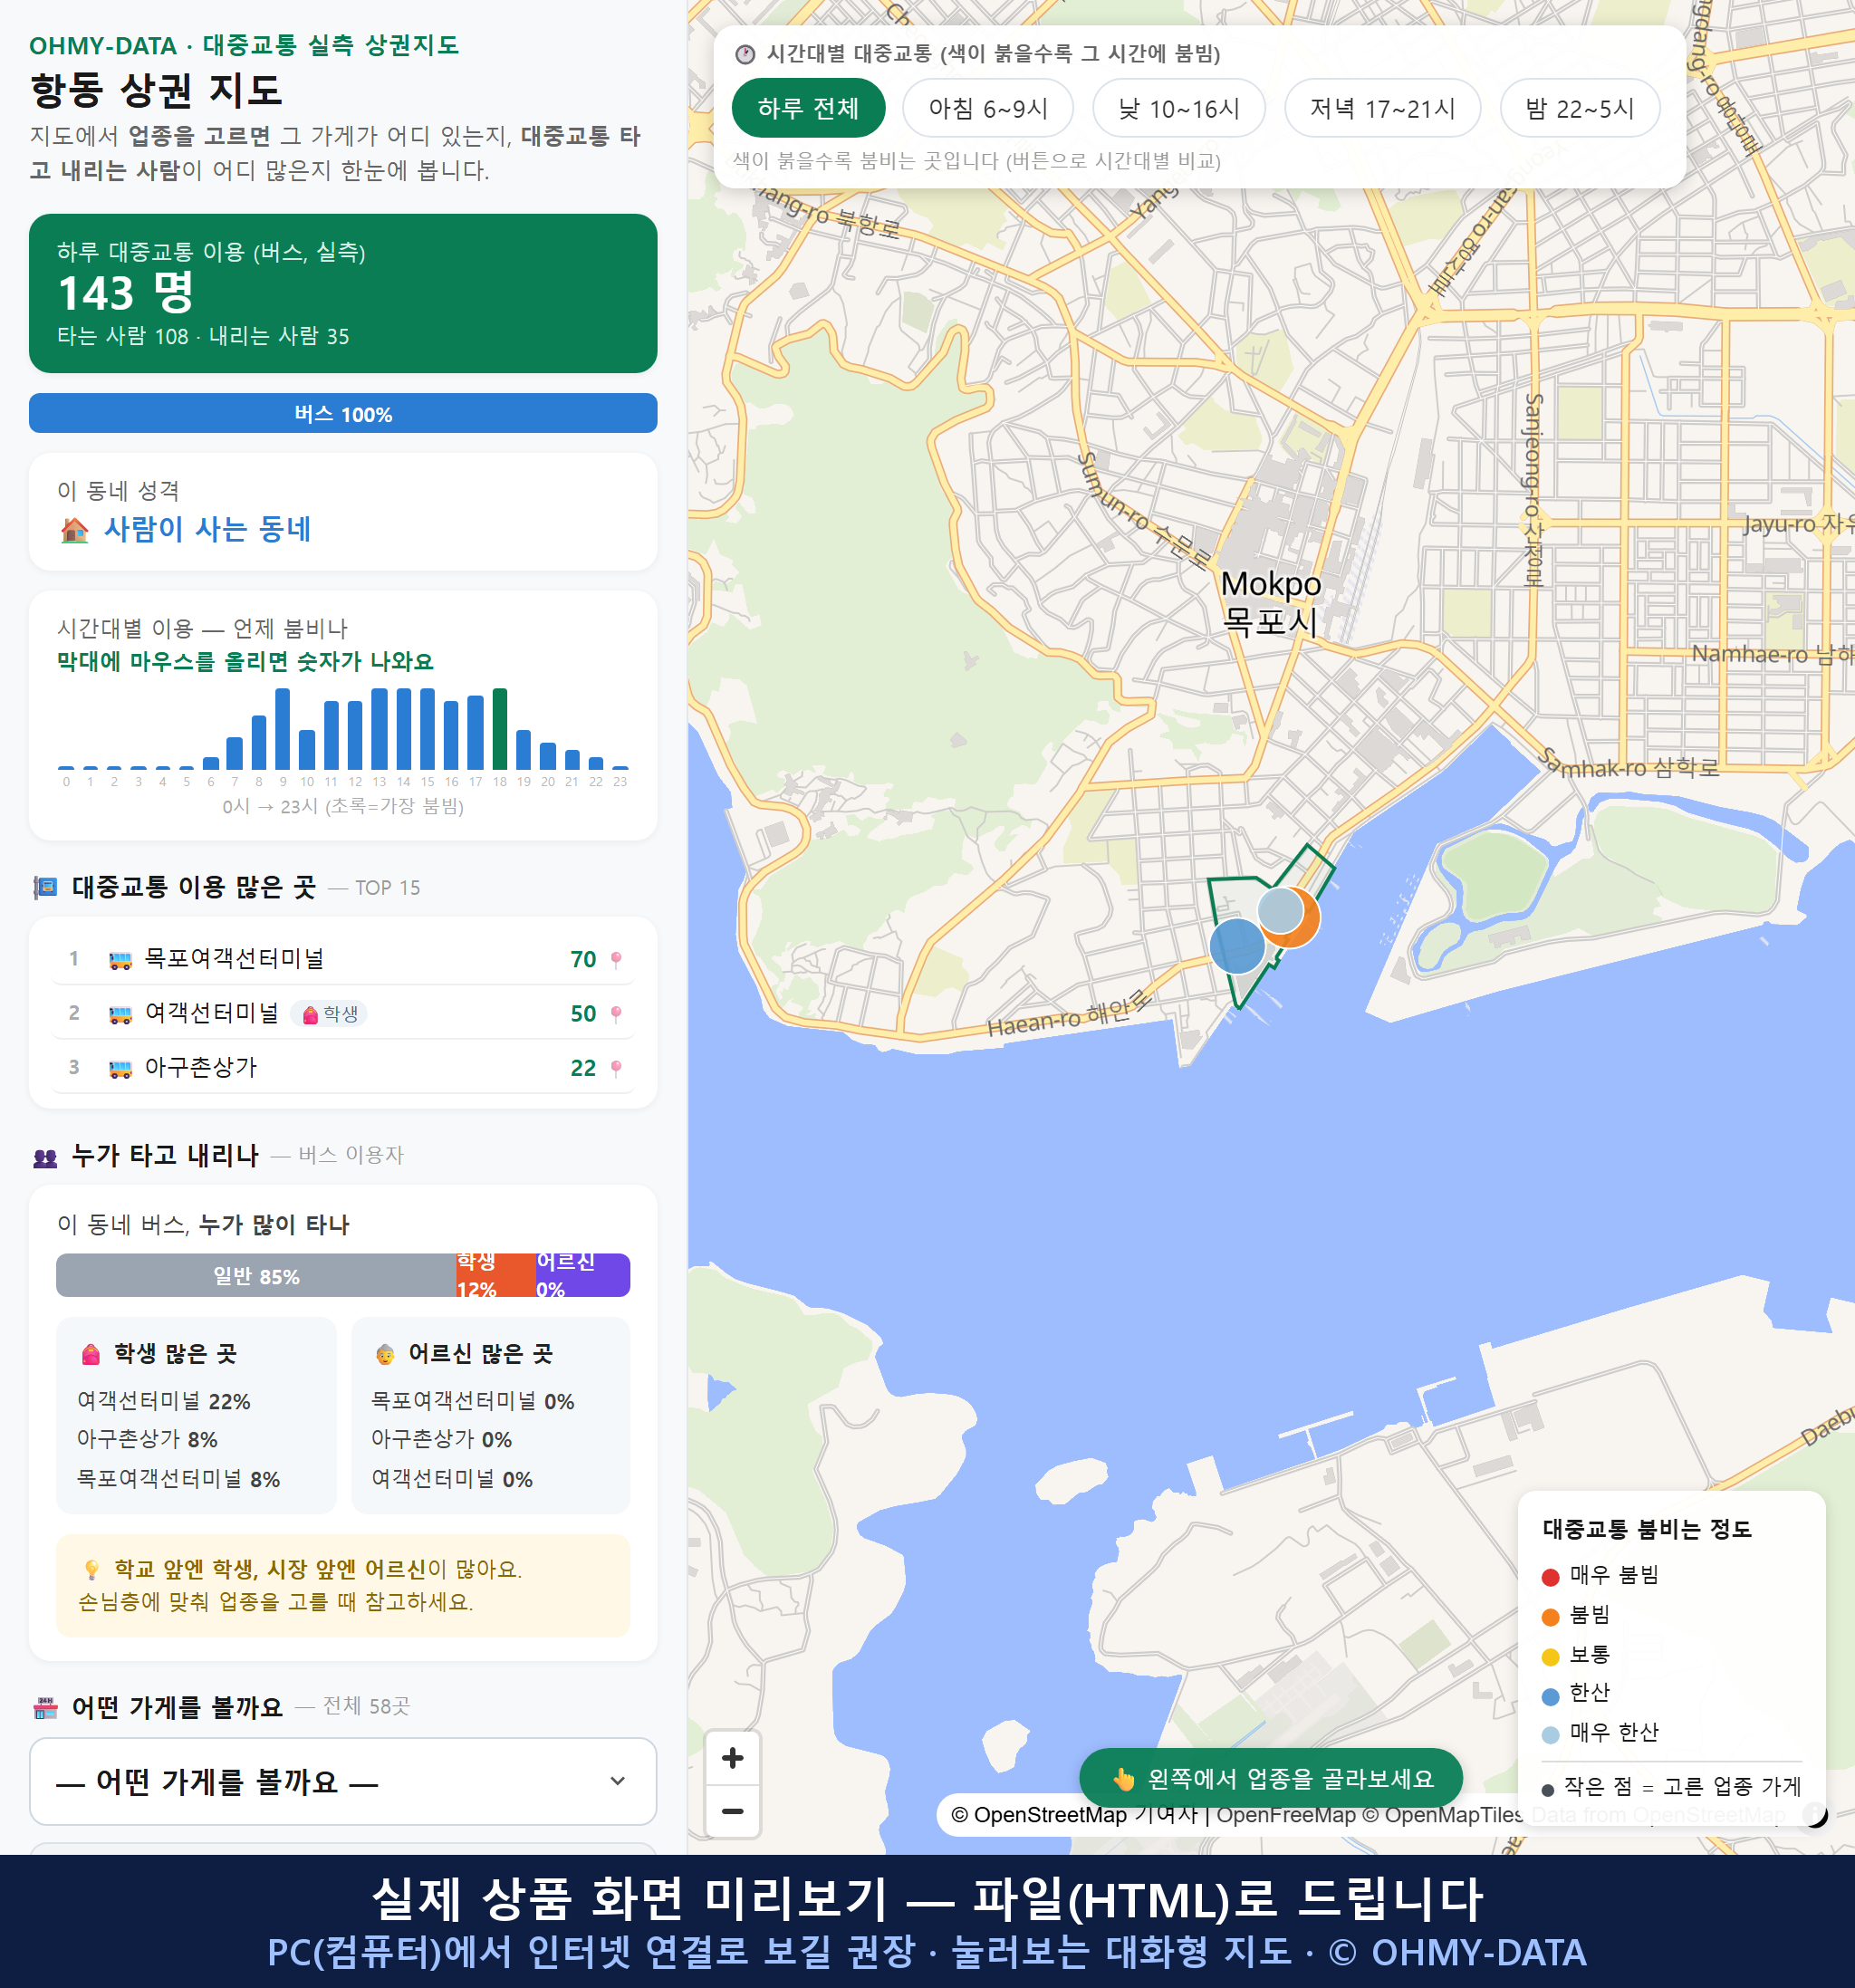Click the Mokpo 목포시 map label
1855x1988 pixels.
point(1271,602)
